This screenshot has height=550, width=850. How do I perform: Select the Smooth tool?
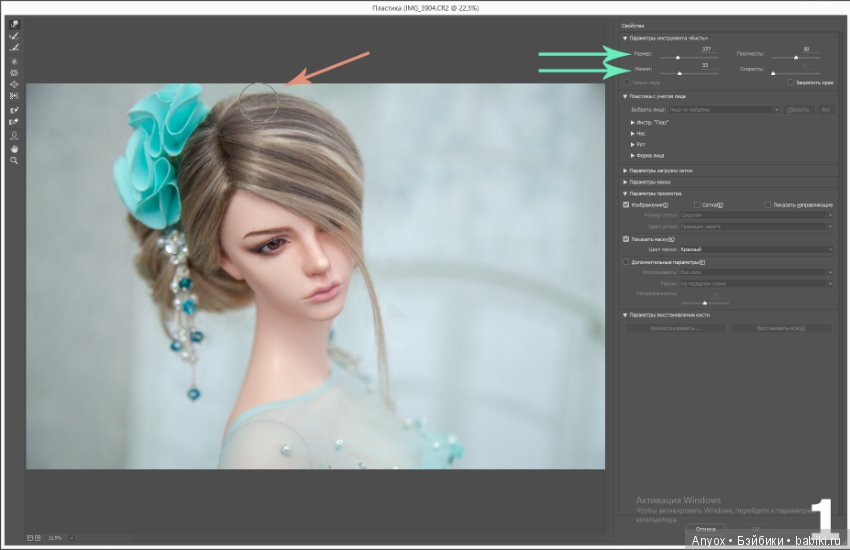[x=14, y=48]
